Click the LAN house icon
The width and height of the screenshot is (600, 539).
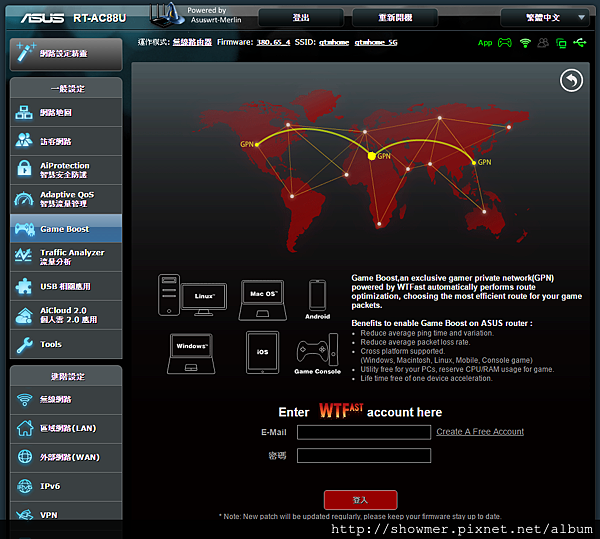click(25, 428)
